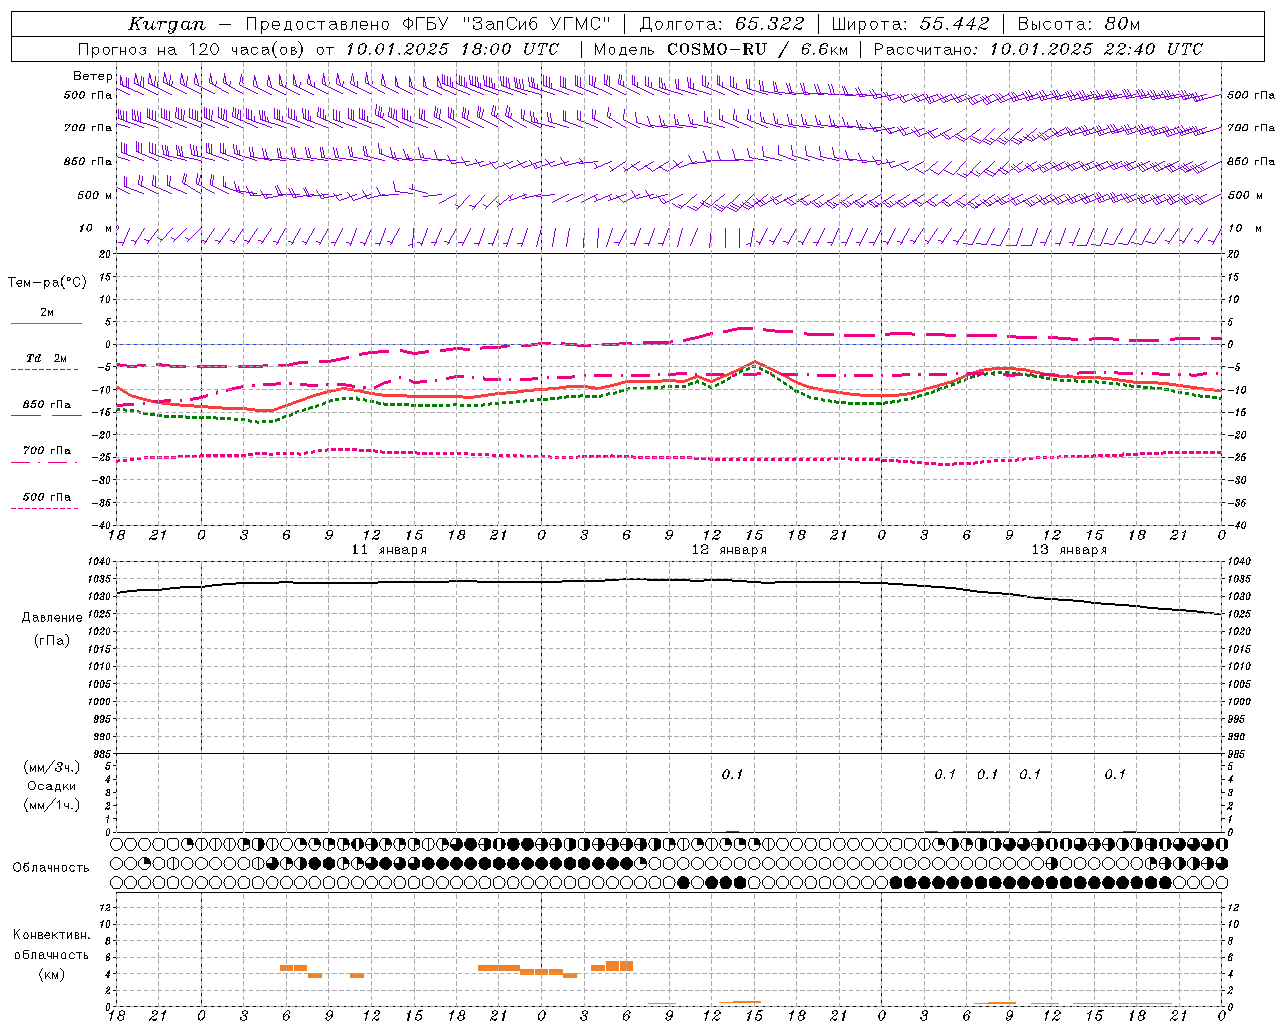Click the "Ветер" wind panel label
This screenshot has height=1024, width=1280.
[x=92, y=76]
